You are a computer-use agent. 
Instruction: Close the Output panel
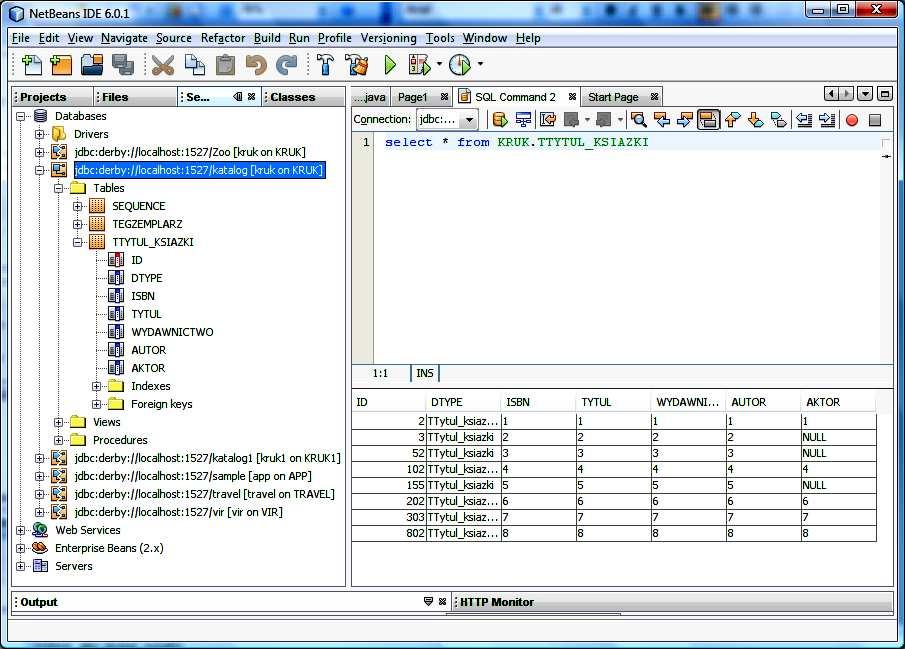442,602
